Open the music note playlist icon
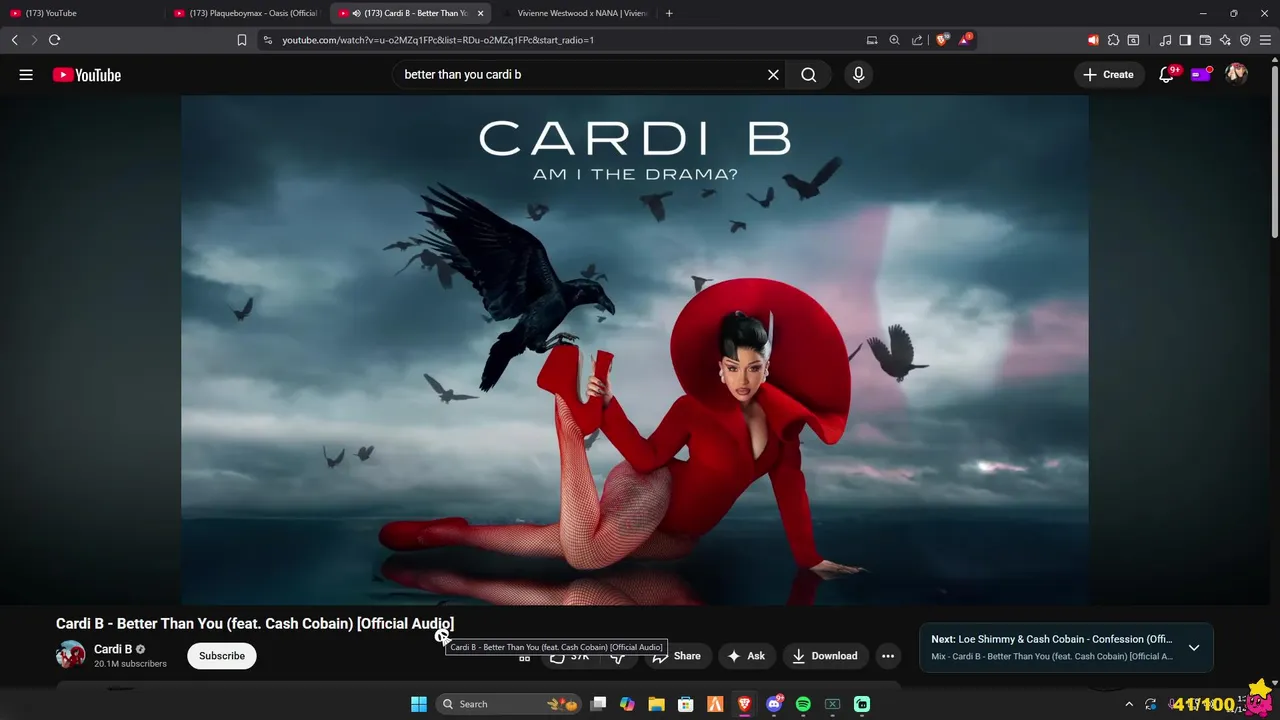 point(1165,40)
